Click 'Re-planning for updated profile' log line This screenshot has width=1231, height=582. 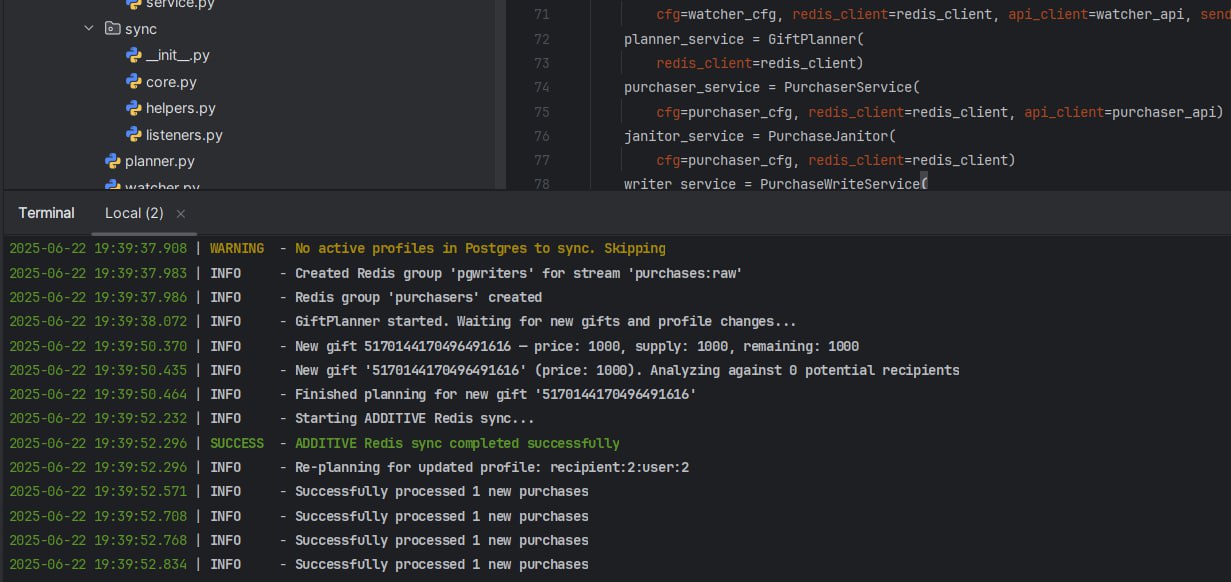tap(492, 467)
